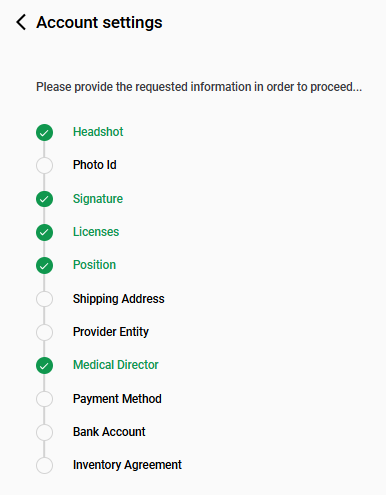Click the empty circle beside Provider Entity
The width and height of the screenshot is (386, 495).
[44, 332]
